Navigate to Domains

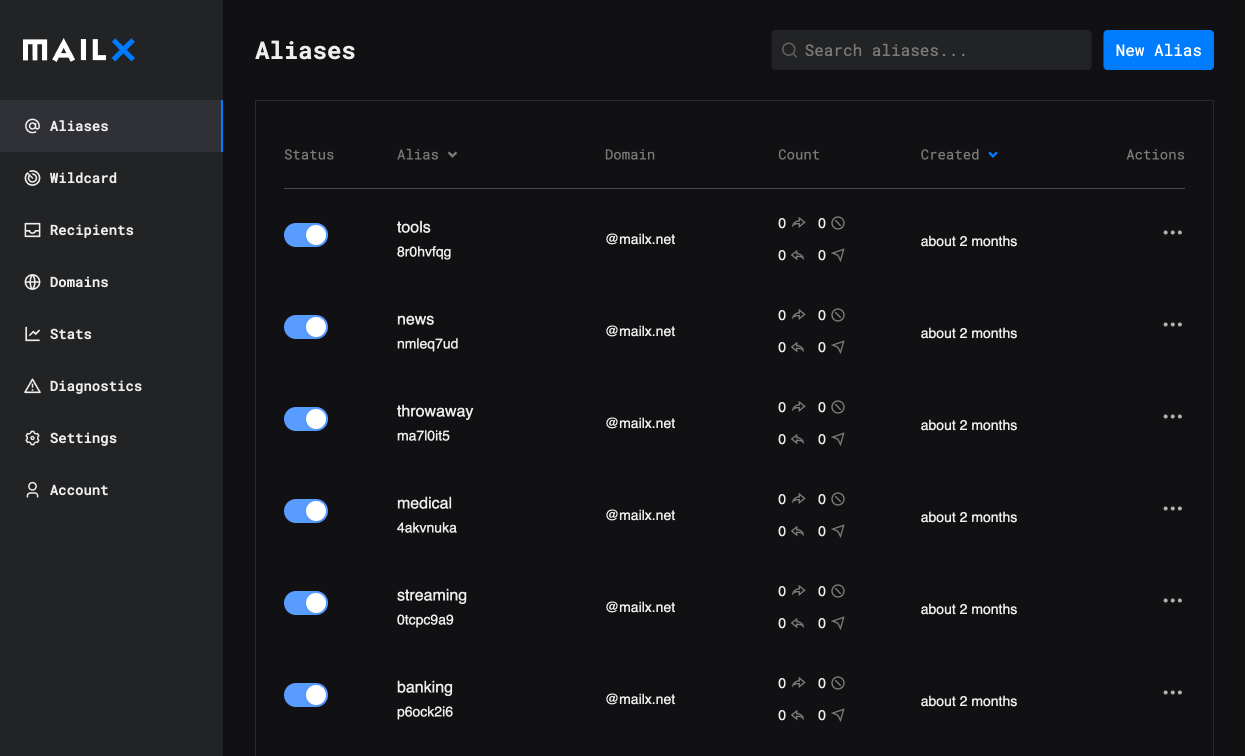pos(111,282)
